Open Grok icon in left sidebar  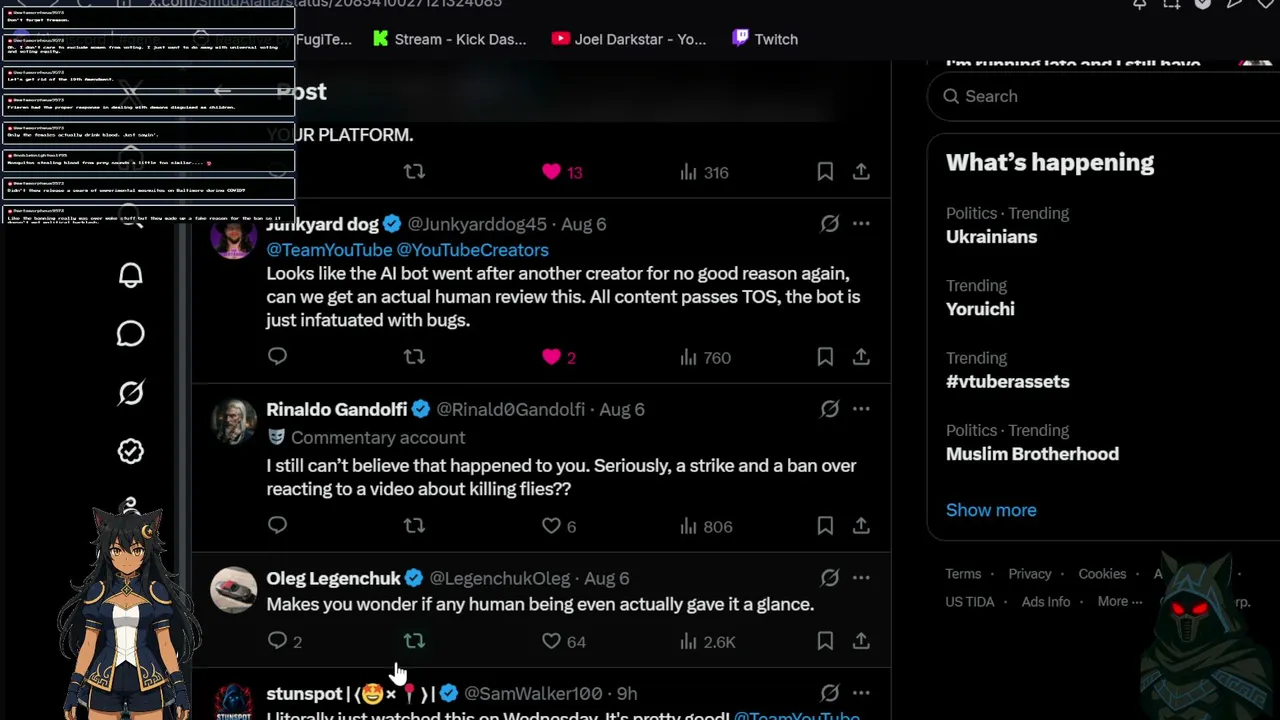click(x=131, y=393)
